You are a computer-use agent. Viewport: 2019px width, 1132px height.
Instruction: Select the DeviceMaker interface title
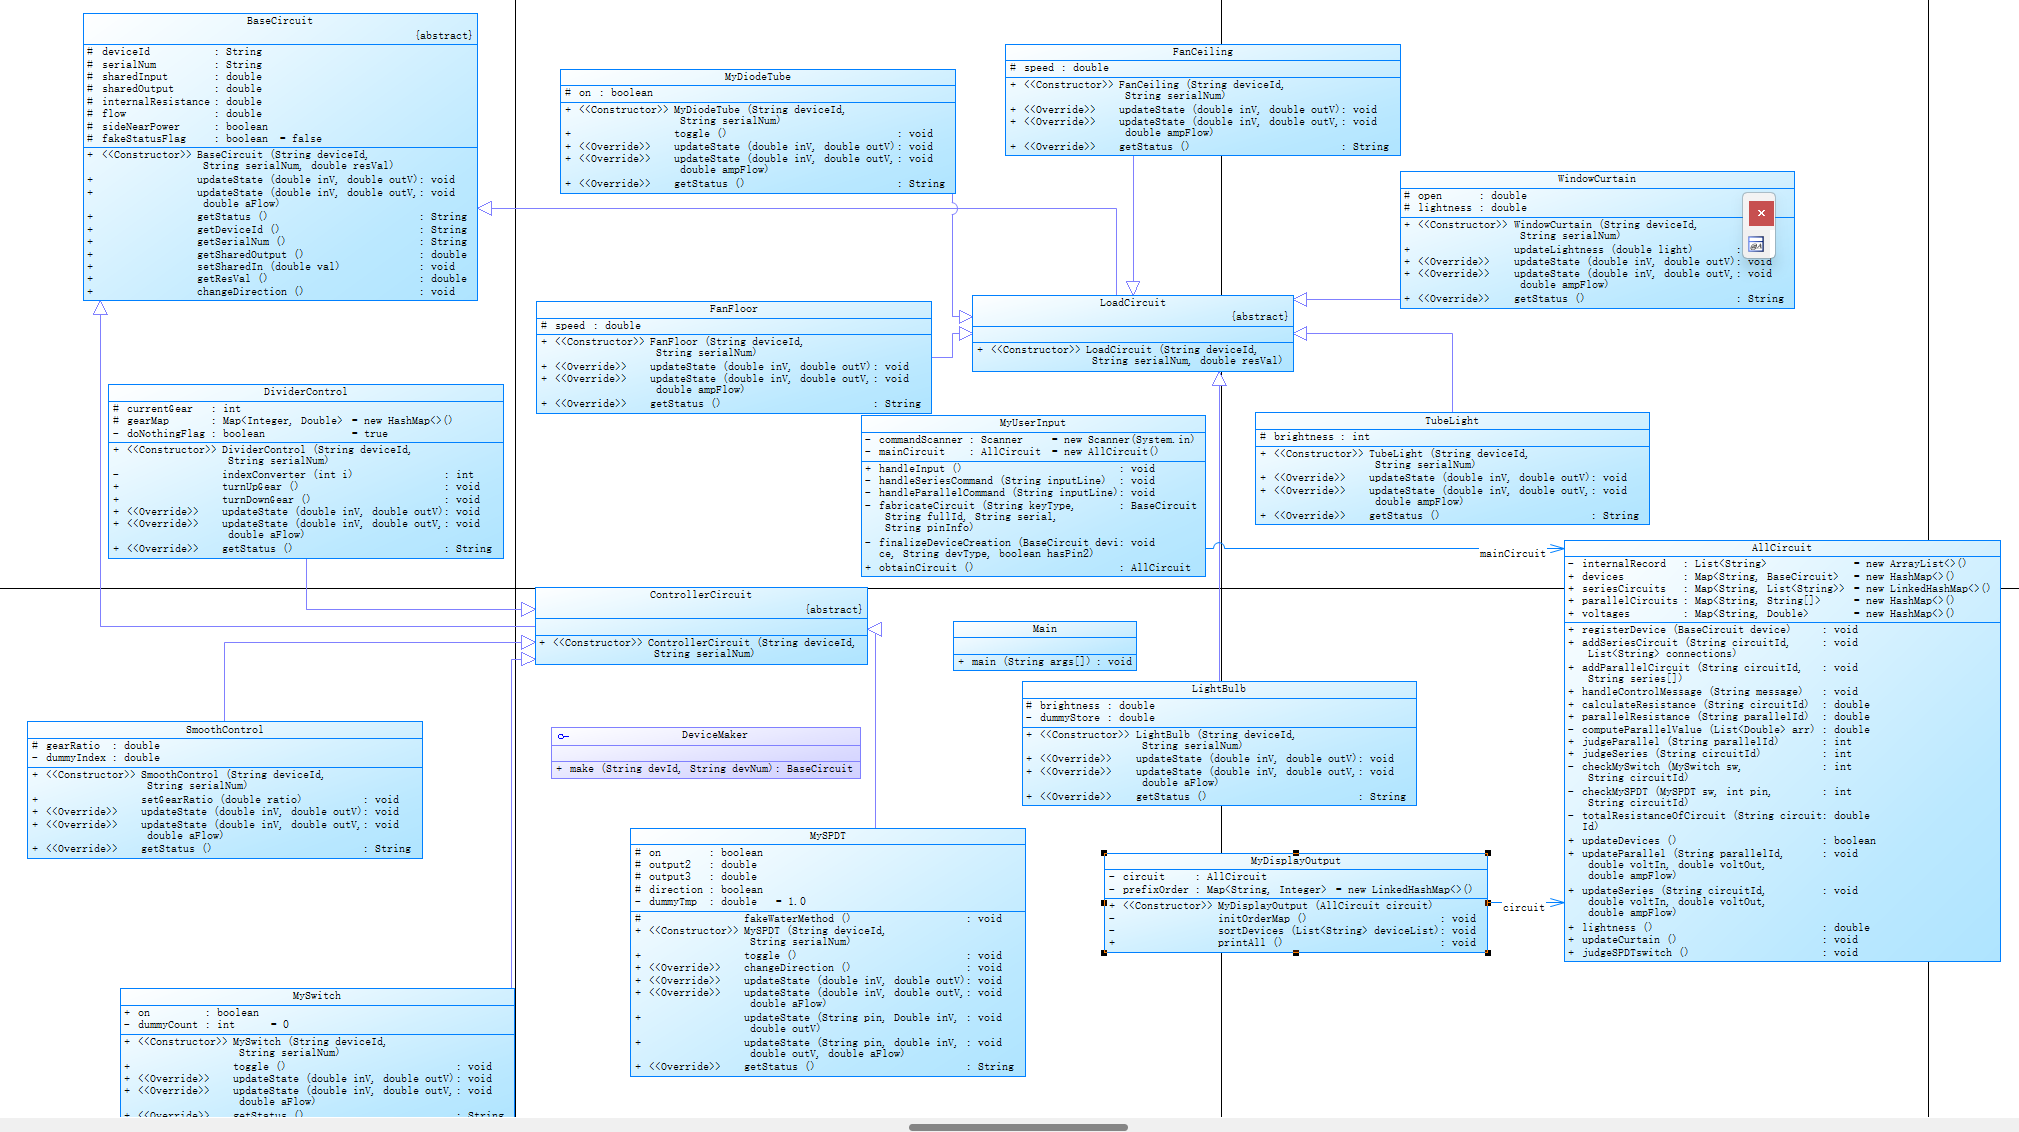pos(715,735)
